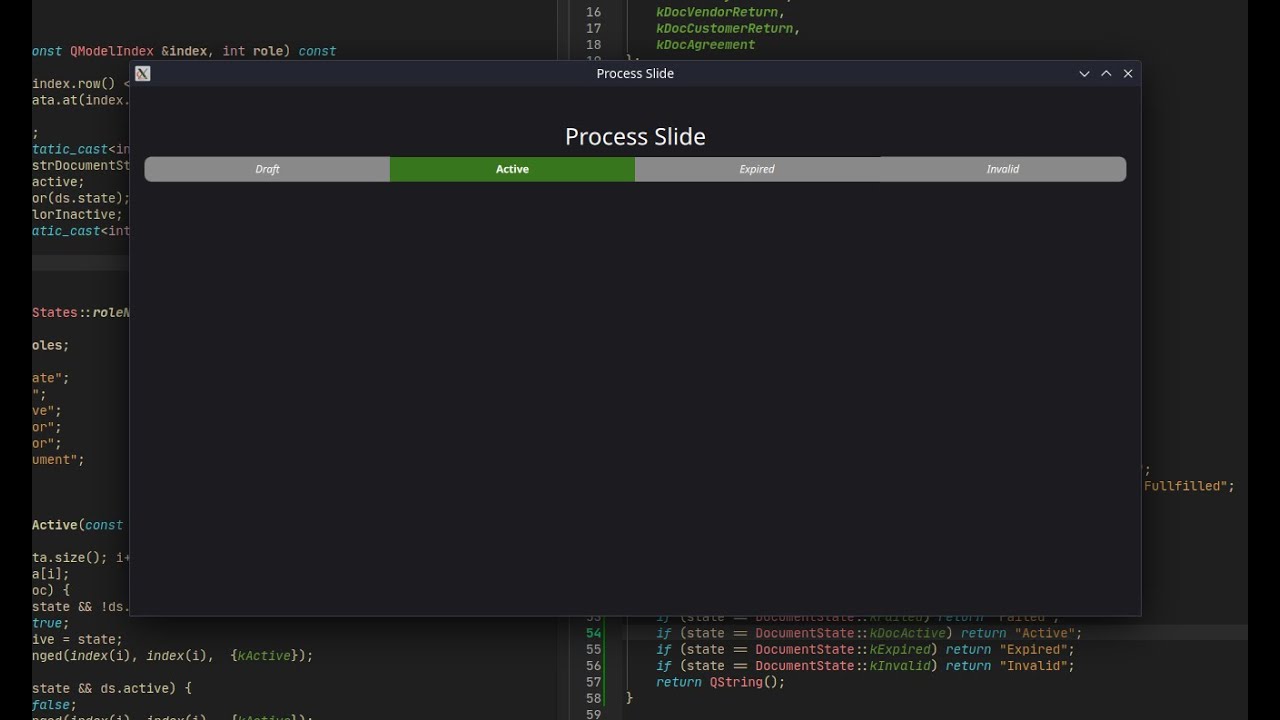Click kActive in dataChanged line of left editor
Viewport: 1280px width, 720px height.
tap(264, 655)
